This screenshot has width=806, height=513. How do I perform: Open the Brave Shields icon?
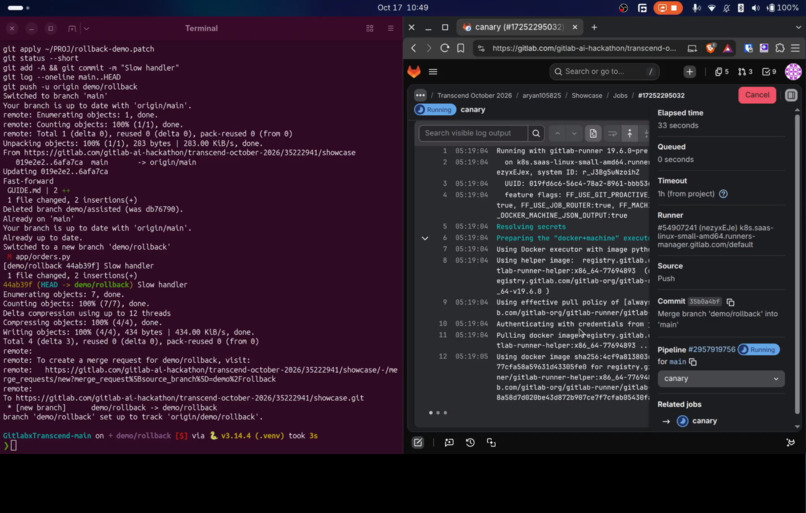[710, 48]
